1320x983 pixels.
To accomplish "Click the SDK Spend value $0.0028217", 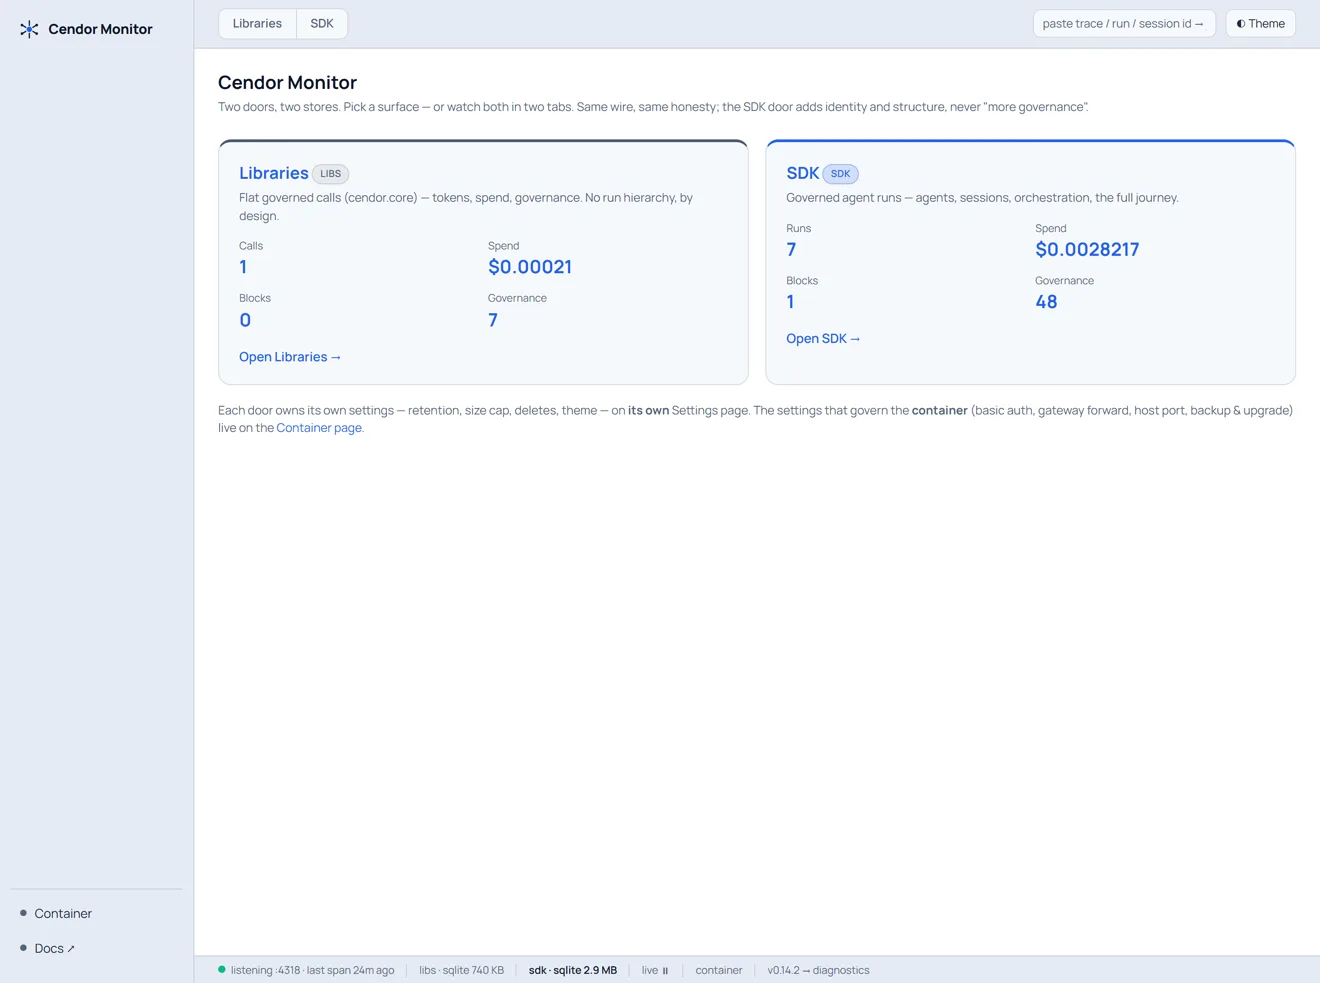I will pyautogui.click(x=1087, y=249).
